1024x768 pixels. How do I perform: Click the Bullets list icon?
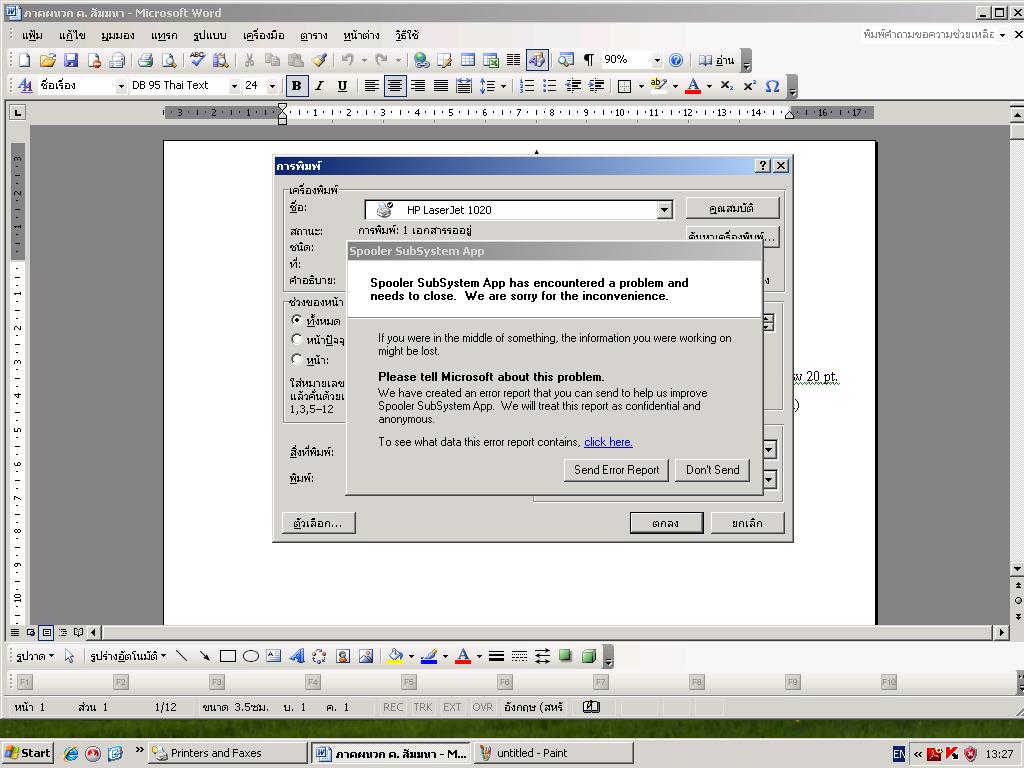pos(550,86)
